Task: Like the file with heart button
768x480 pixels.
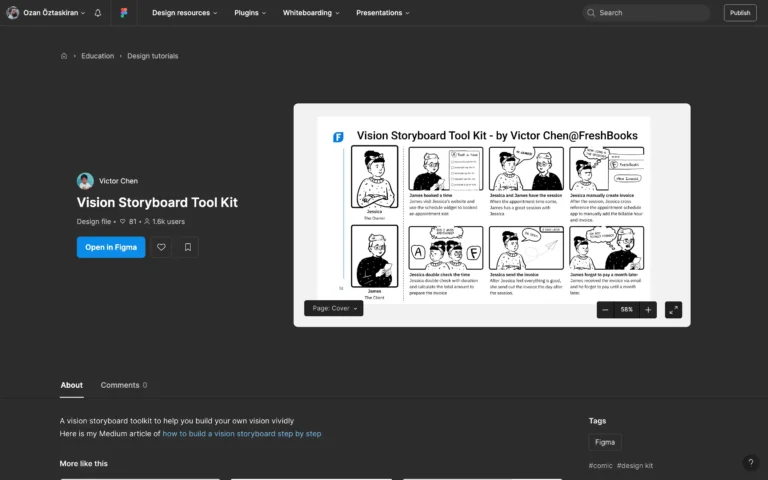Action: (161, 247)
